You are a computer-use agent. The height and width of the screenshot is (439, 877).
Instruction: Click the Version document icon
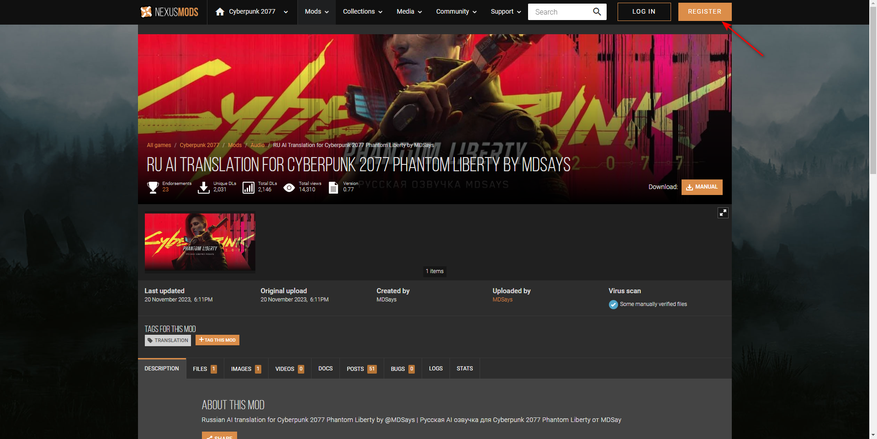[333, 187]
